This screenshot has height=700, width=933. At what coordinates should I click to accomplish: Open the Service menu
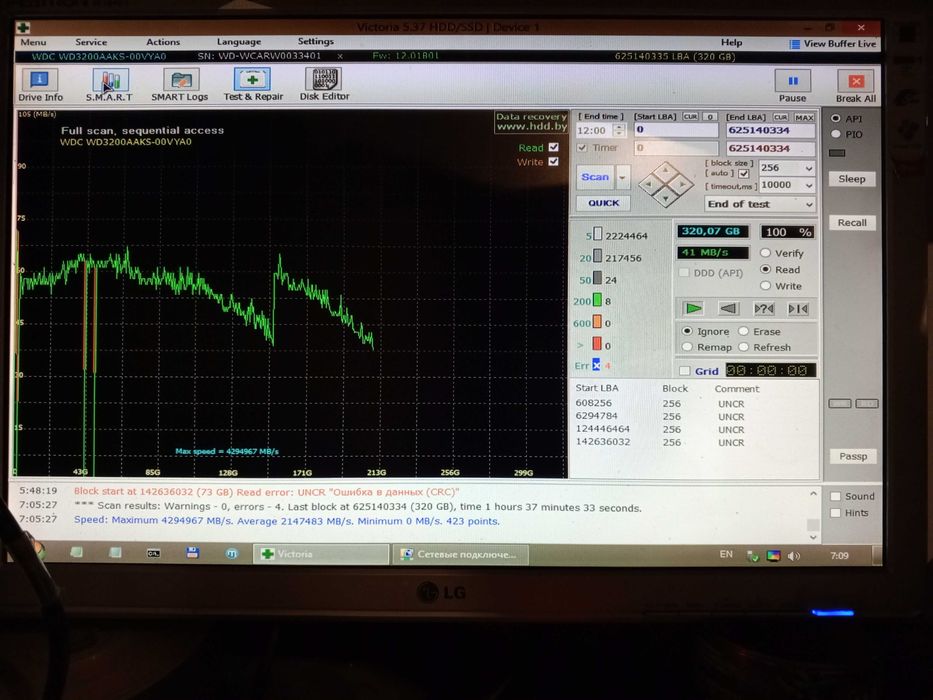coord(91,42)
